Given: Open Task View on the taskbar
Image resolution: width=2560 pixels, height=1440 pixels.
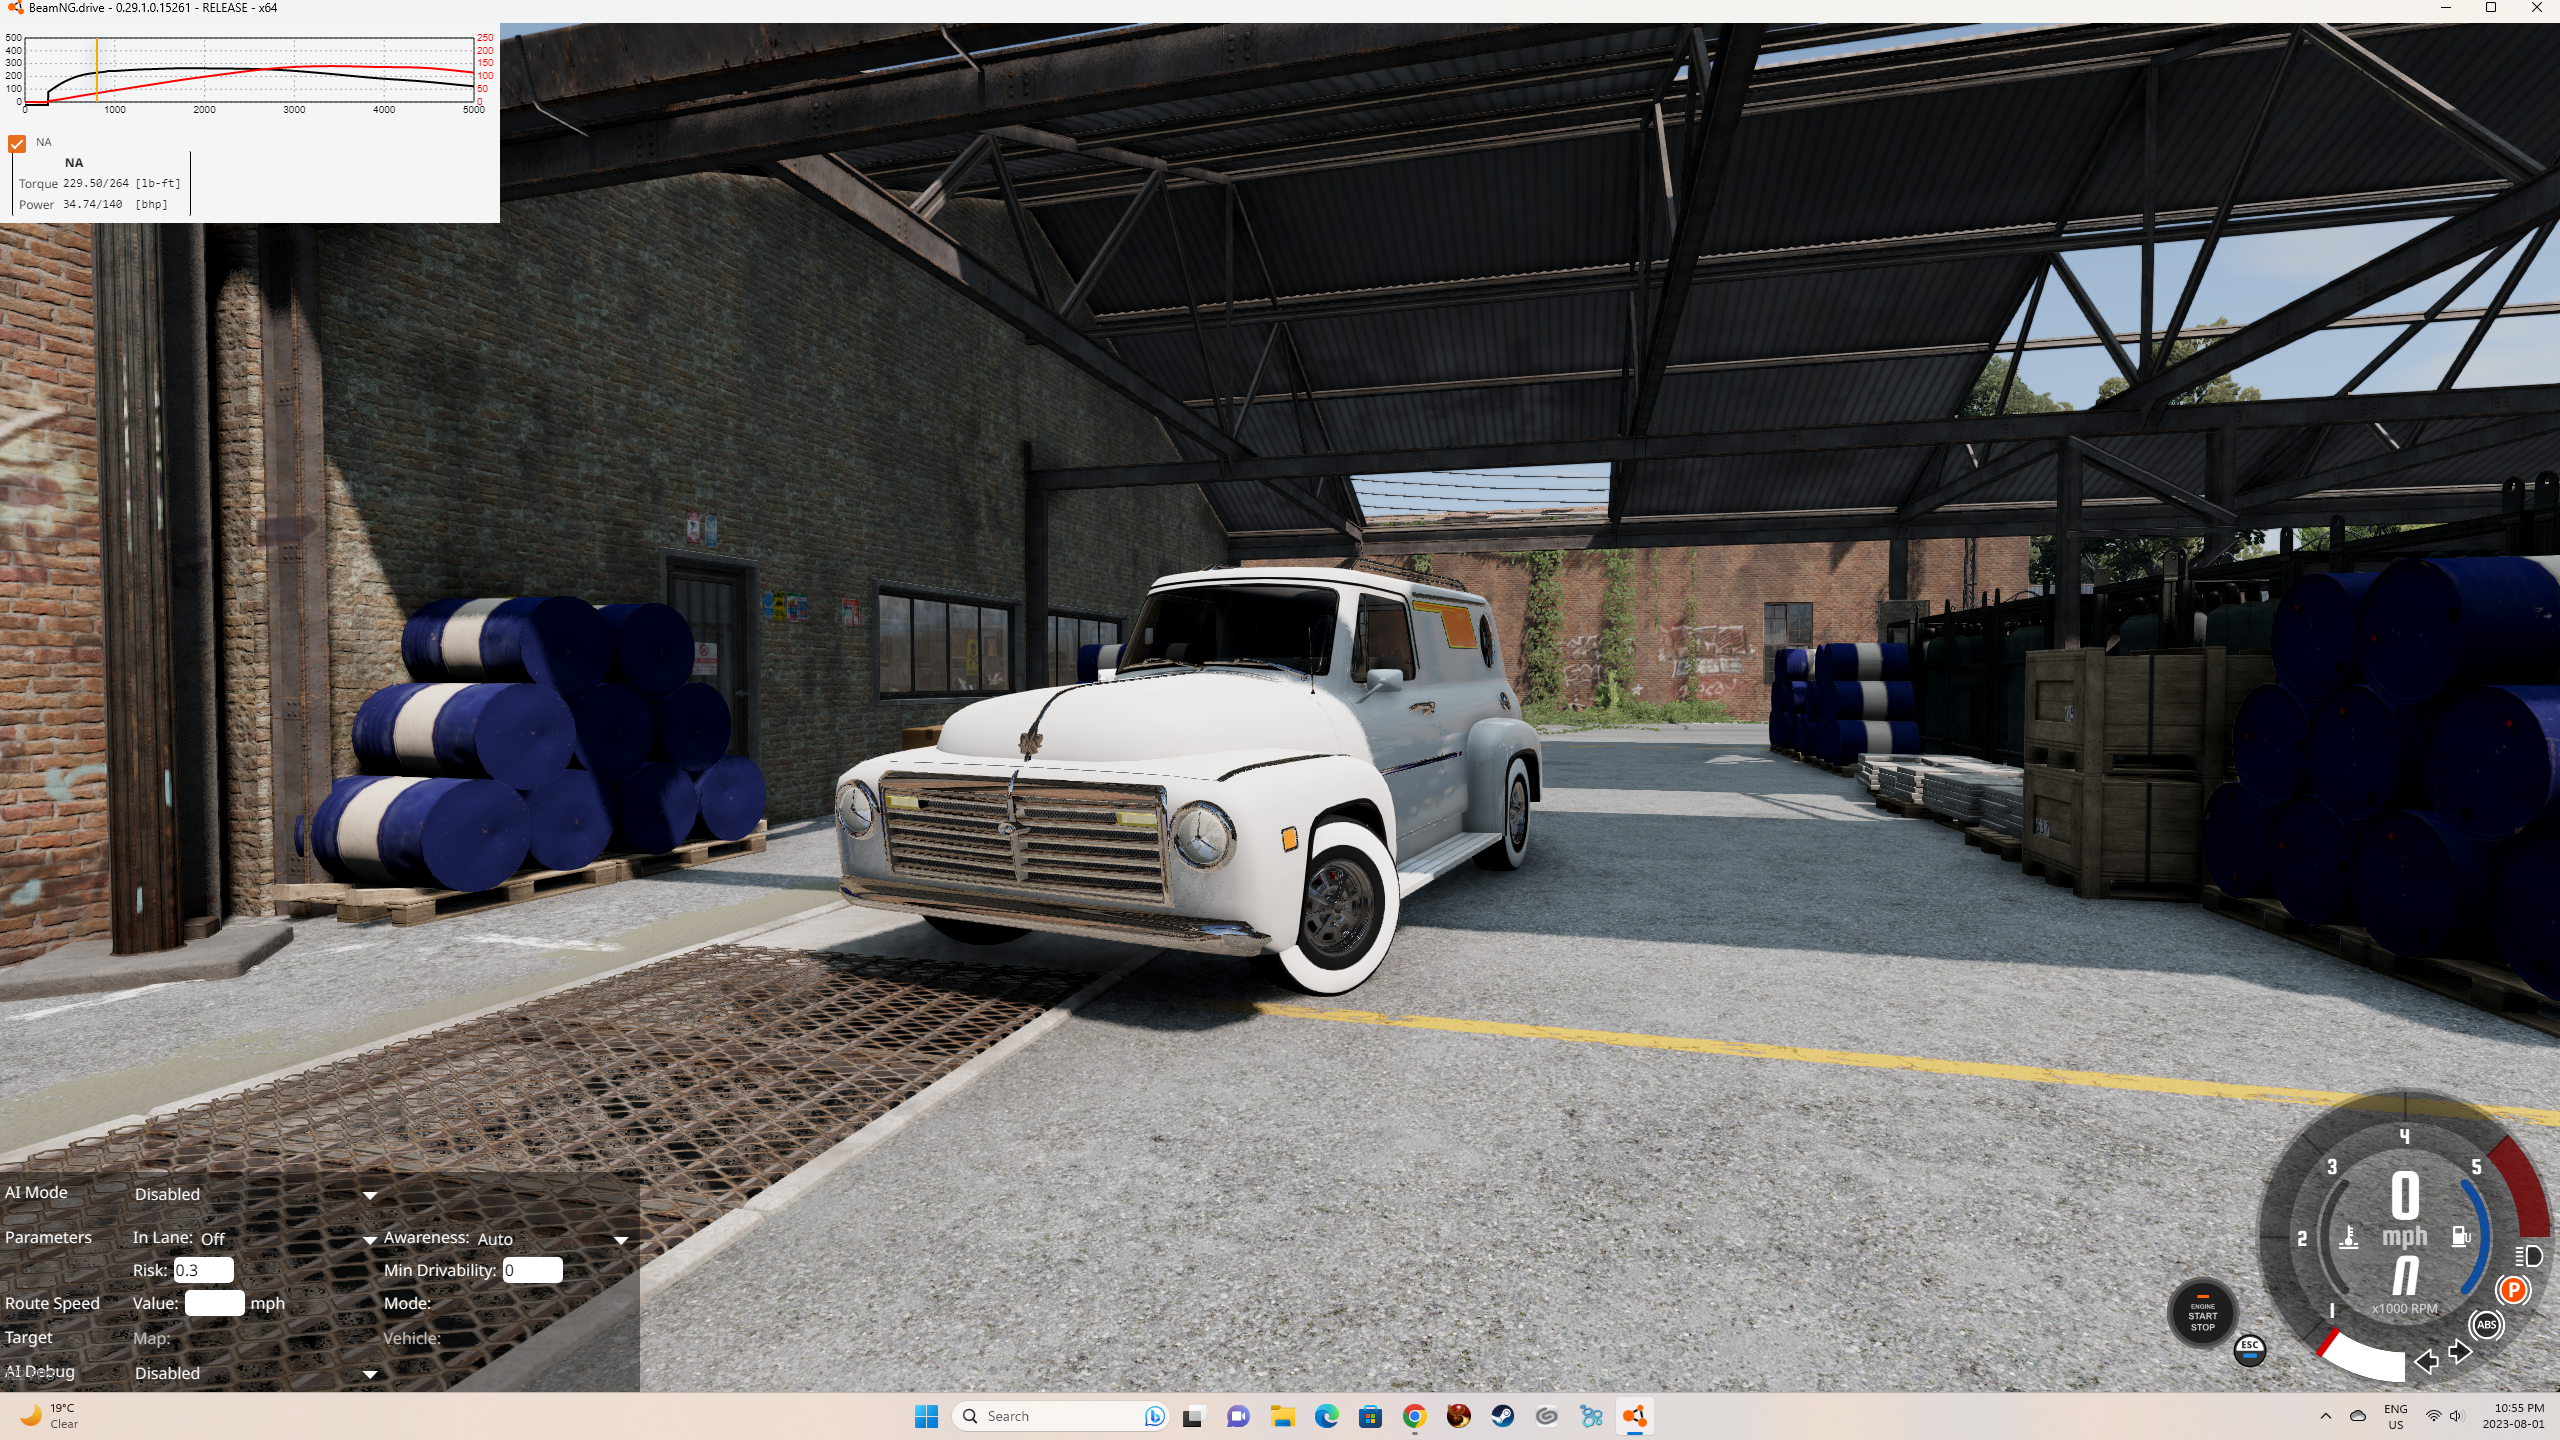Looking at the screenshot, I should 1192,1416.
